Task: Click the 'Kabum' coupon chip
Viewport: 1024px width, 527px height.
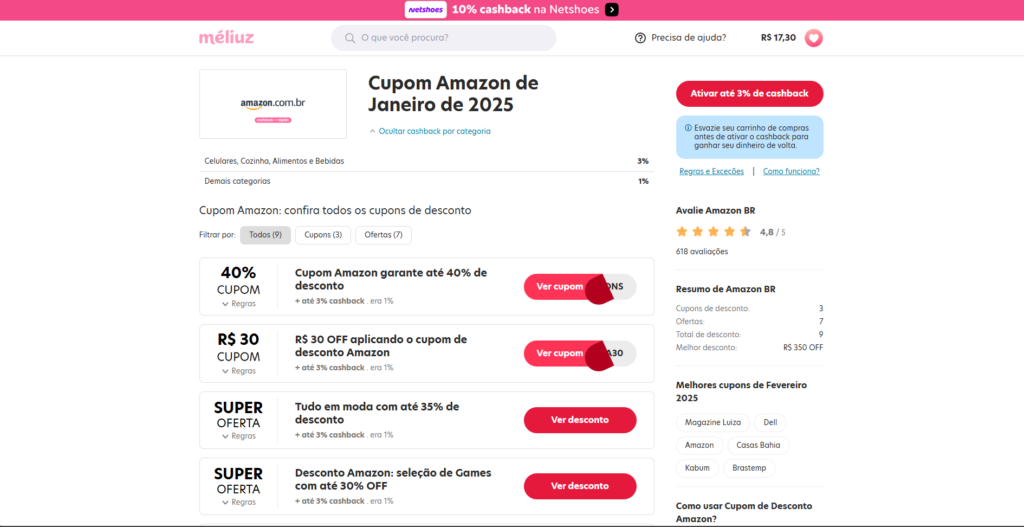Action: point(697,468)
